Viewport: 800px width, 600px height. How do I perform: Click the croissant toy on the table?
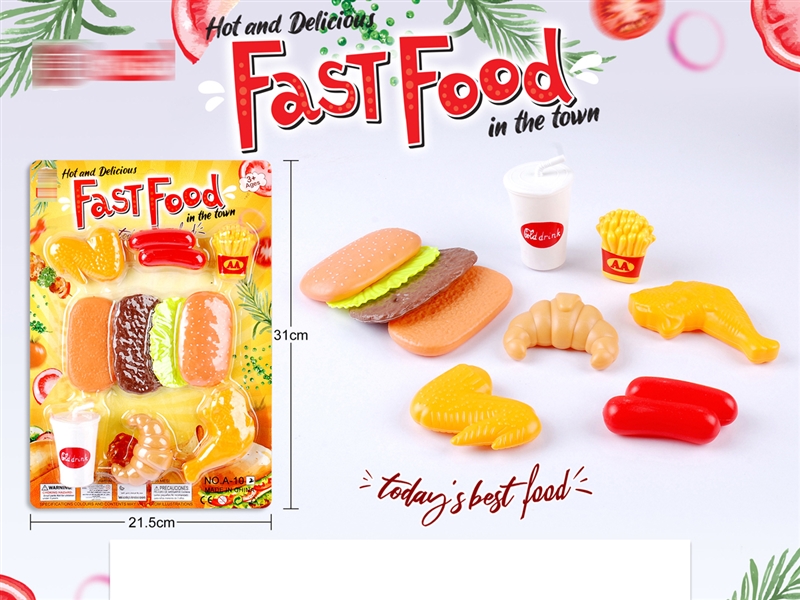coord(561,330)
